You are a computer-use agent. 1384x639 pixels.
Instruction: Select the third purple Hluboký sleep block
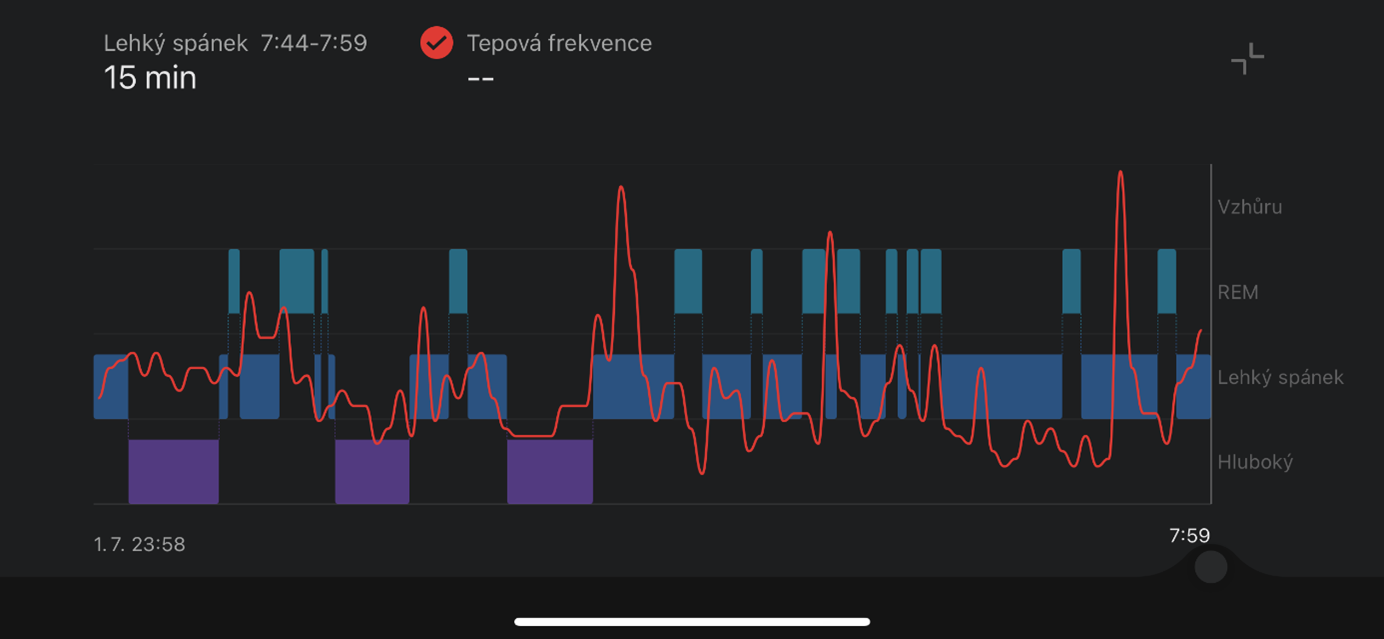550,471
